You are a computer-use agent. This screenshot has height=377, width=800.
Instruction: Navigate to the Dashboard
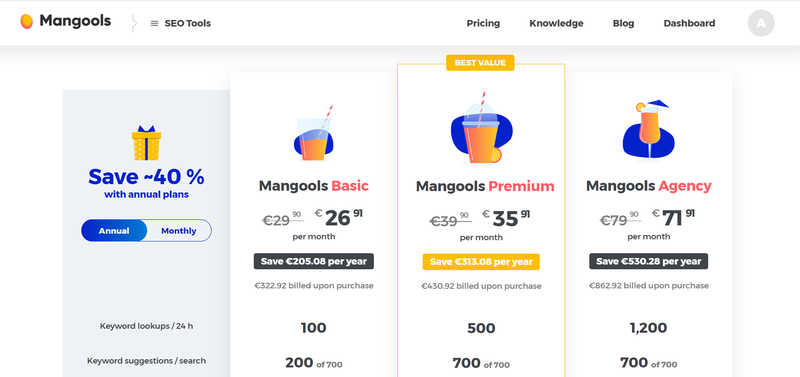point(689,23)
